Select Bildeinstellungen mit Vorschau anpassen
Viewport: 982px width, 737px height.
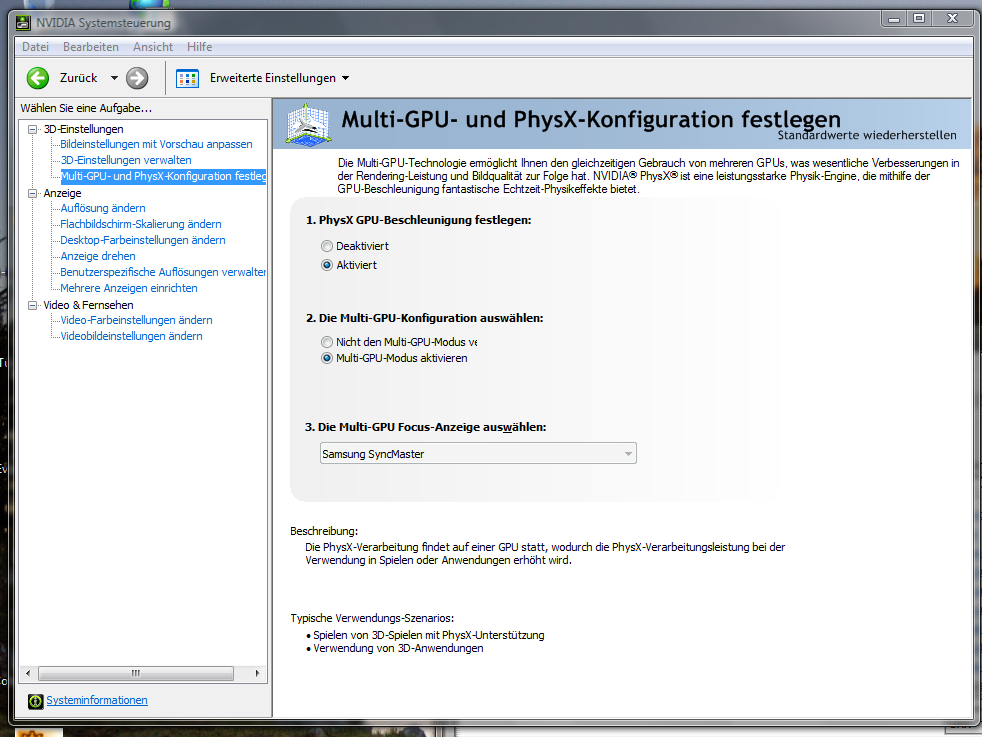(x=156, y=144)
